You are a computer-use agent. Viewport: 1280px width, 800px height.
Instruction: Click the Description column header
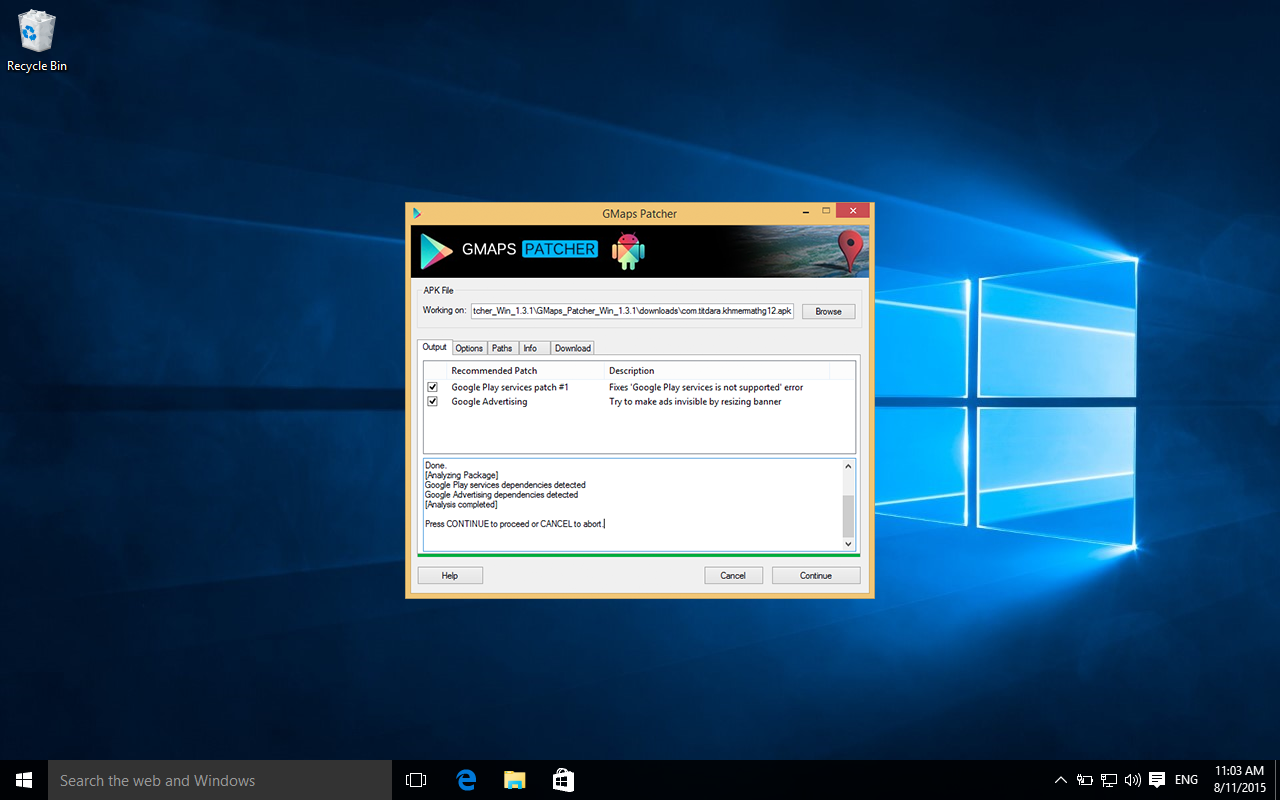tap(718, 370)
